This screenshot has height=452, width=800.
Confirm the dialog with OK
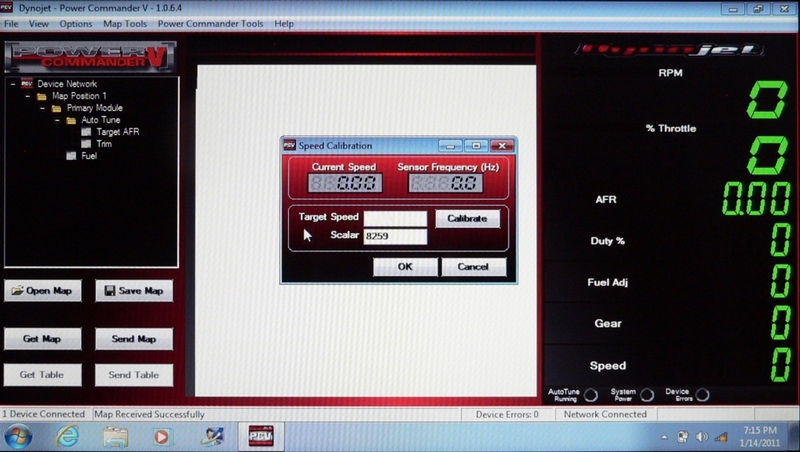pos(405,267)
